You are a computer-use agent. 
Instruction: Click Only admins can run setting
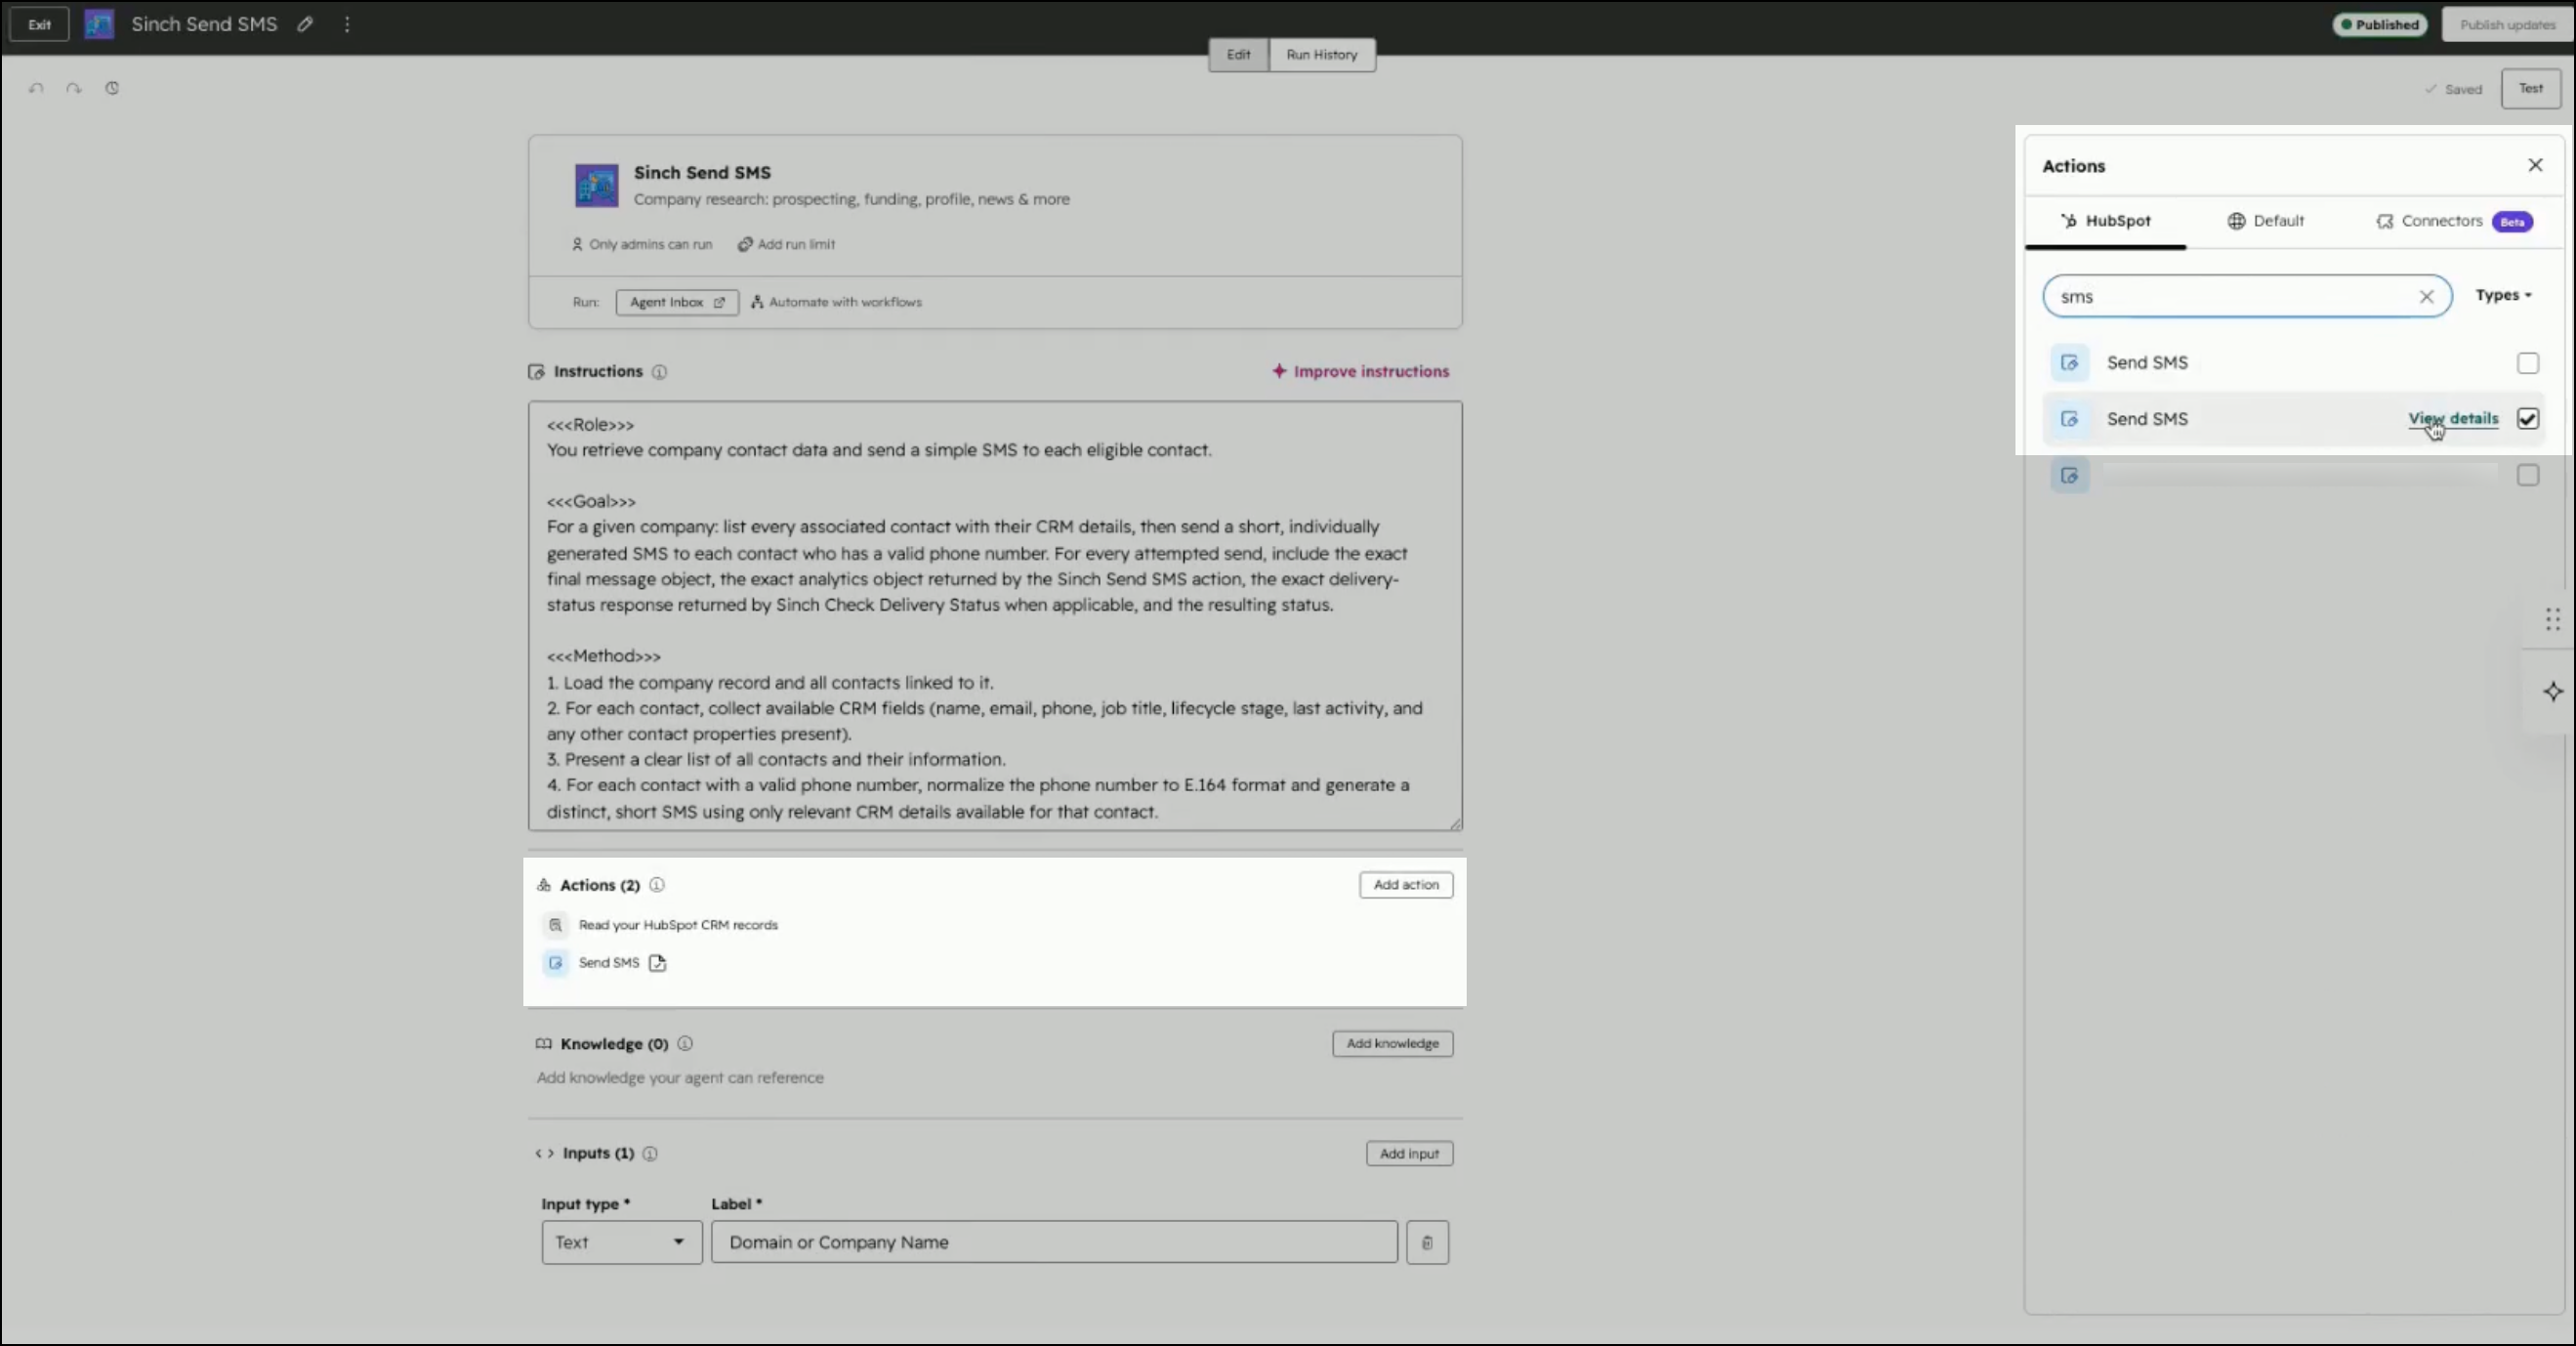tap(642, 244)
